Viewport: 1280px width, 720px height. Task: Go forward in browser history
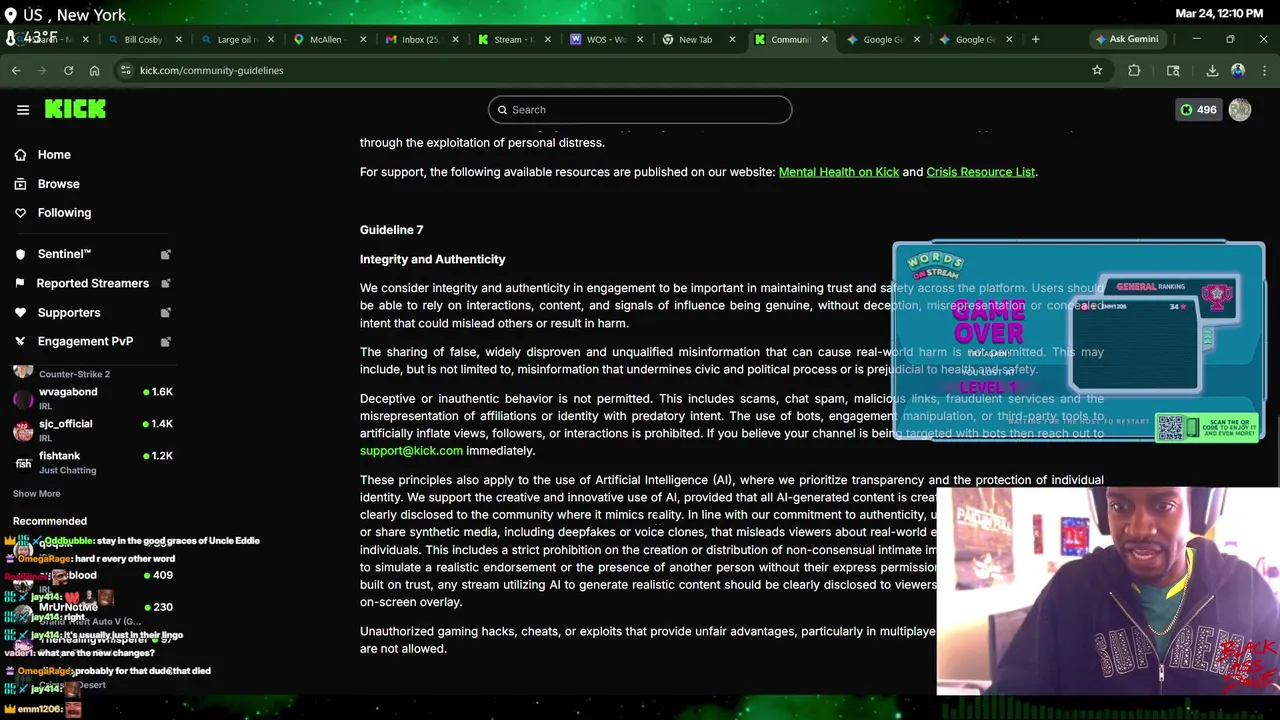pyautogui.click(x=42, y=70)
